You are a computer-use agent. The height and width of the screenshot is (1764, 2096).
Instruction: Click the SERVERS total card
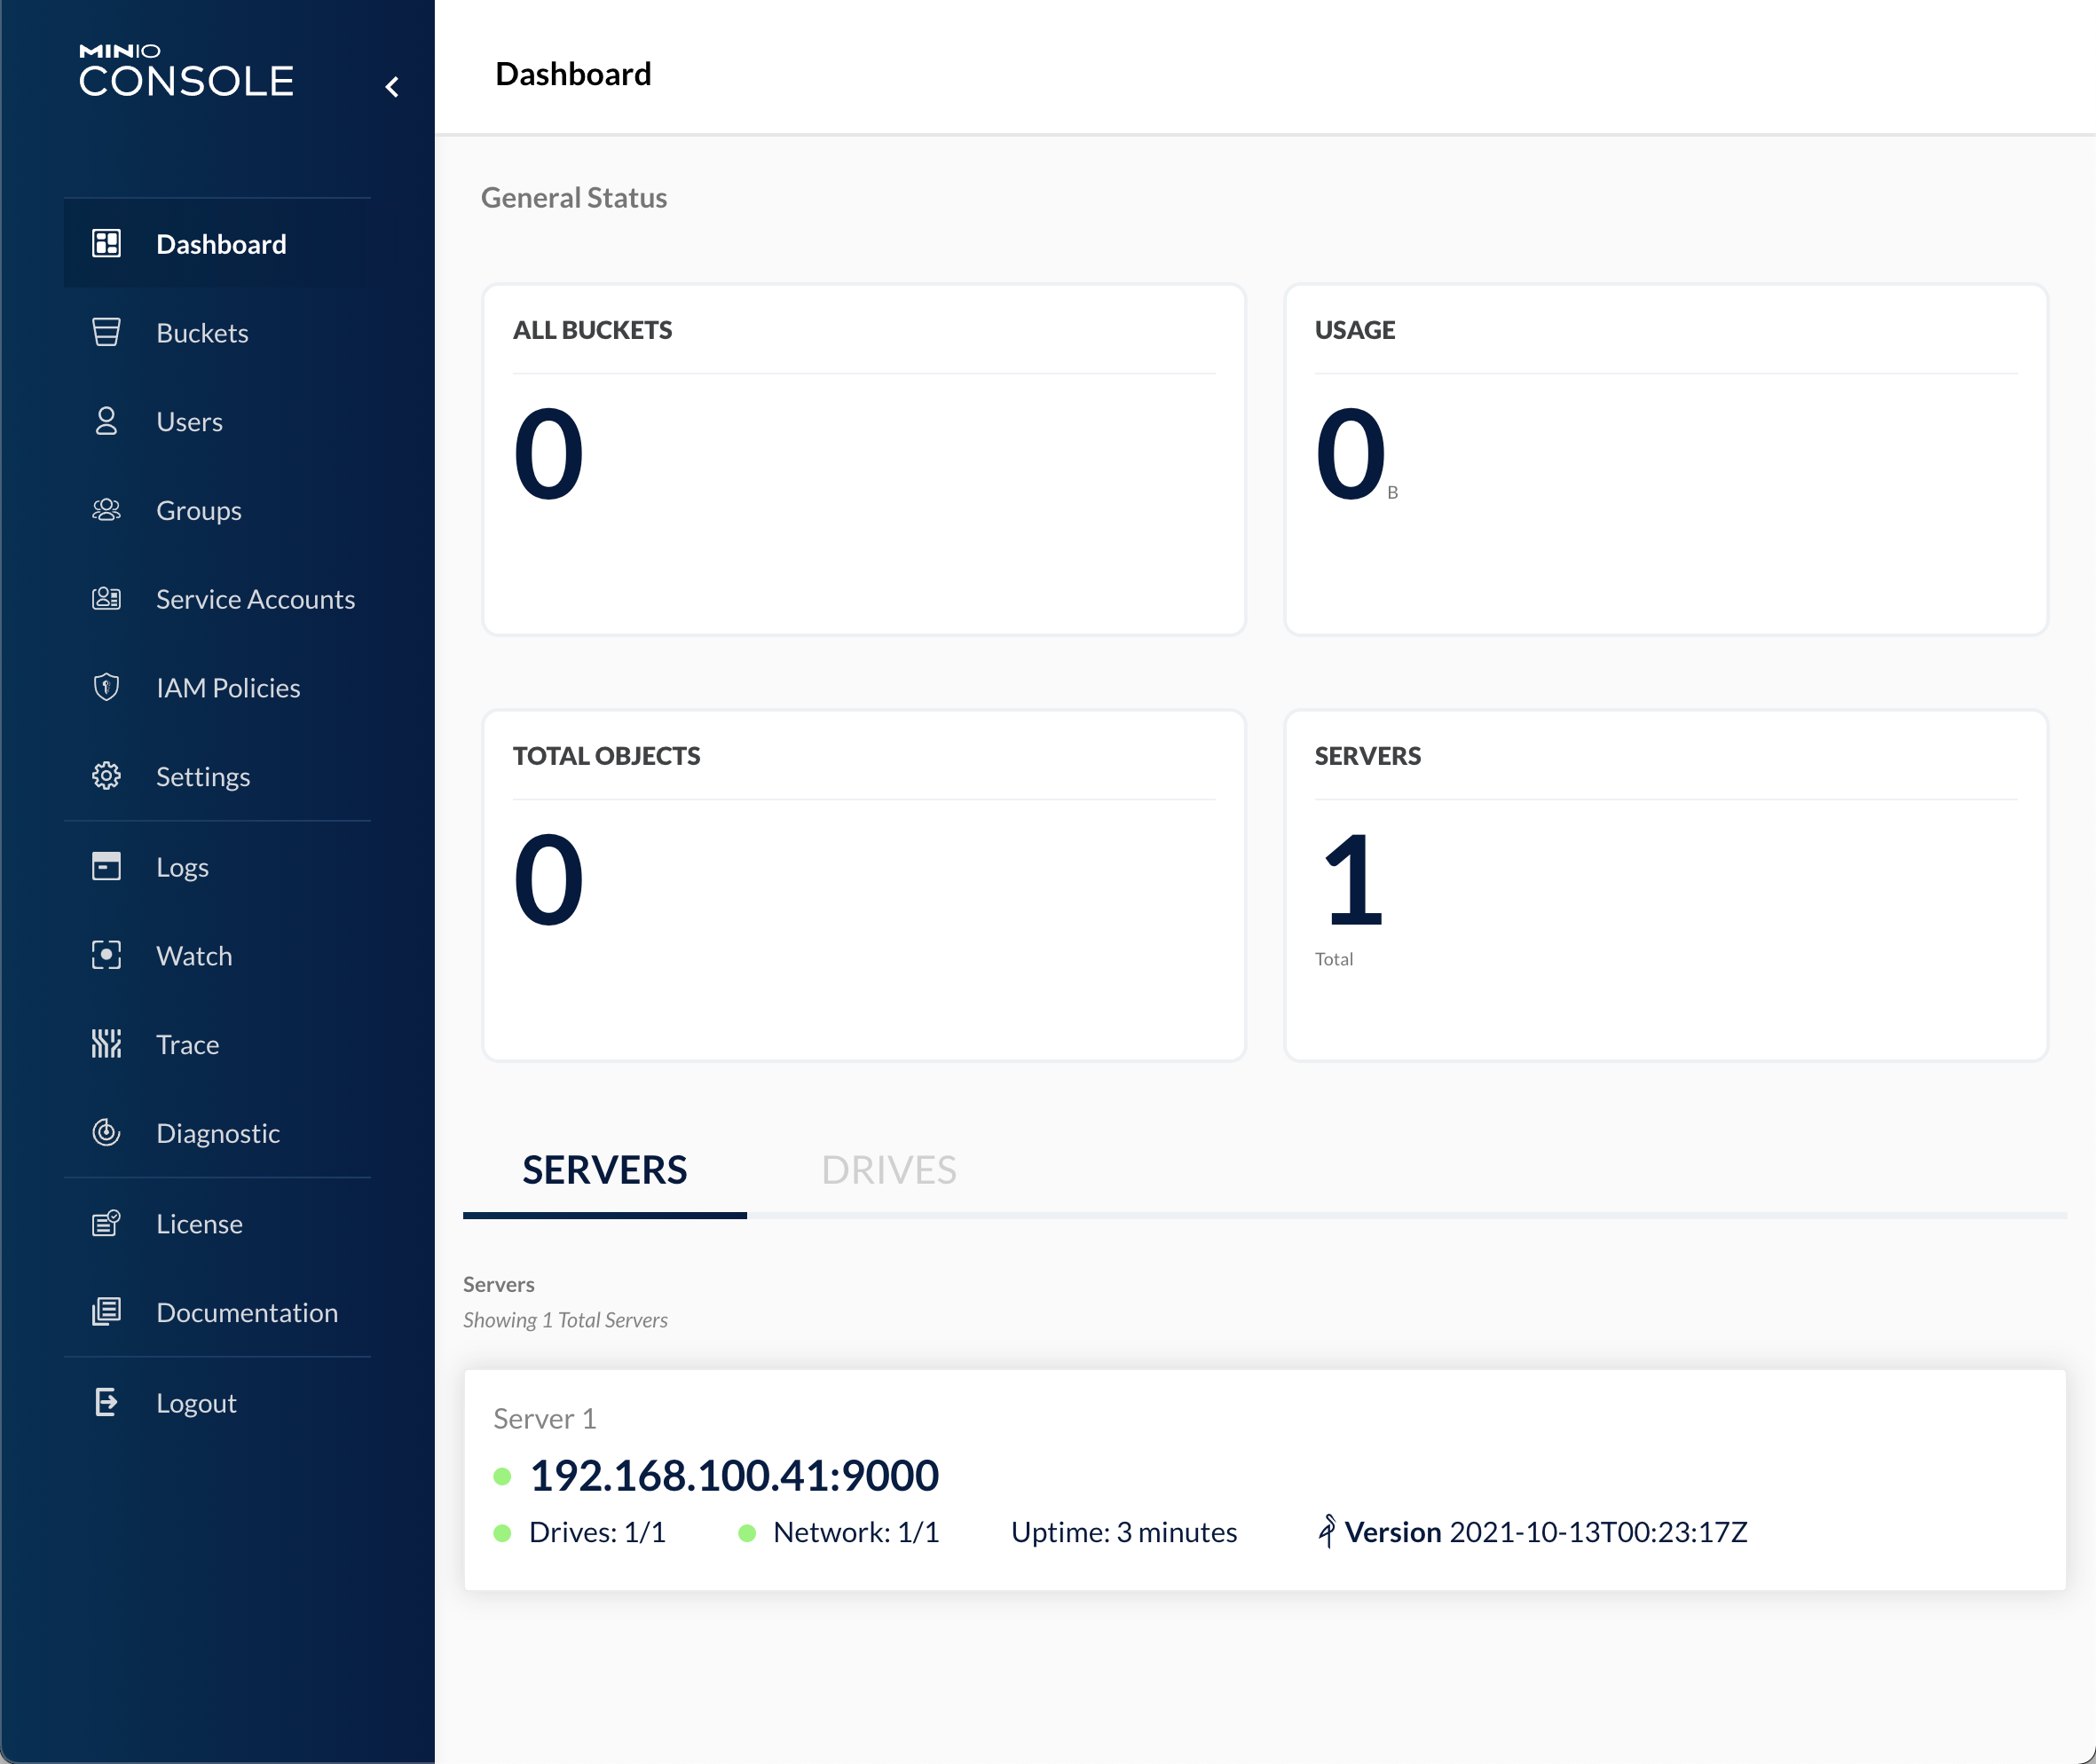1666,886
